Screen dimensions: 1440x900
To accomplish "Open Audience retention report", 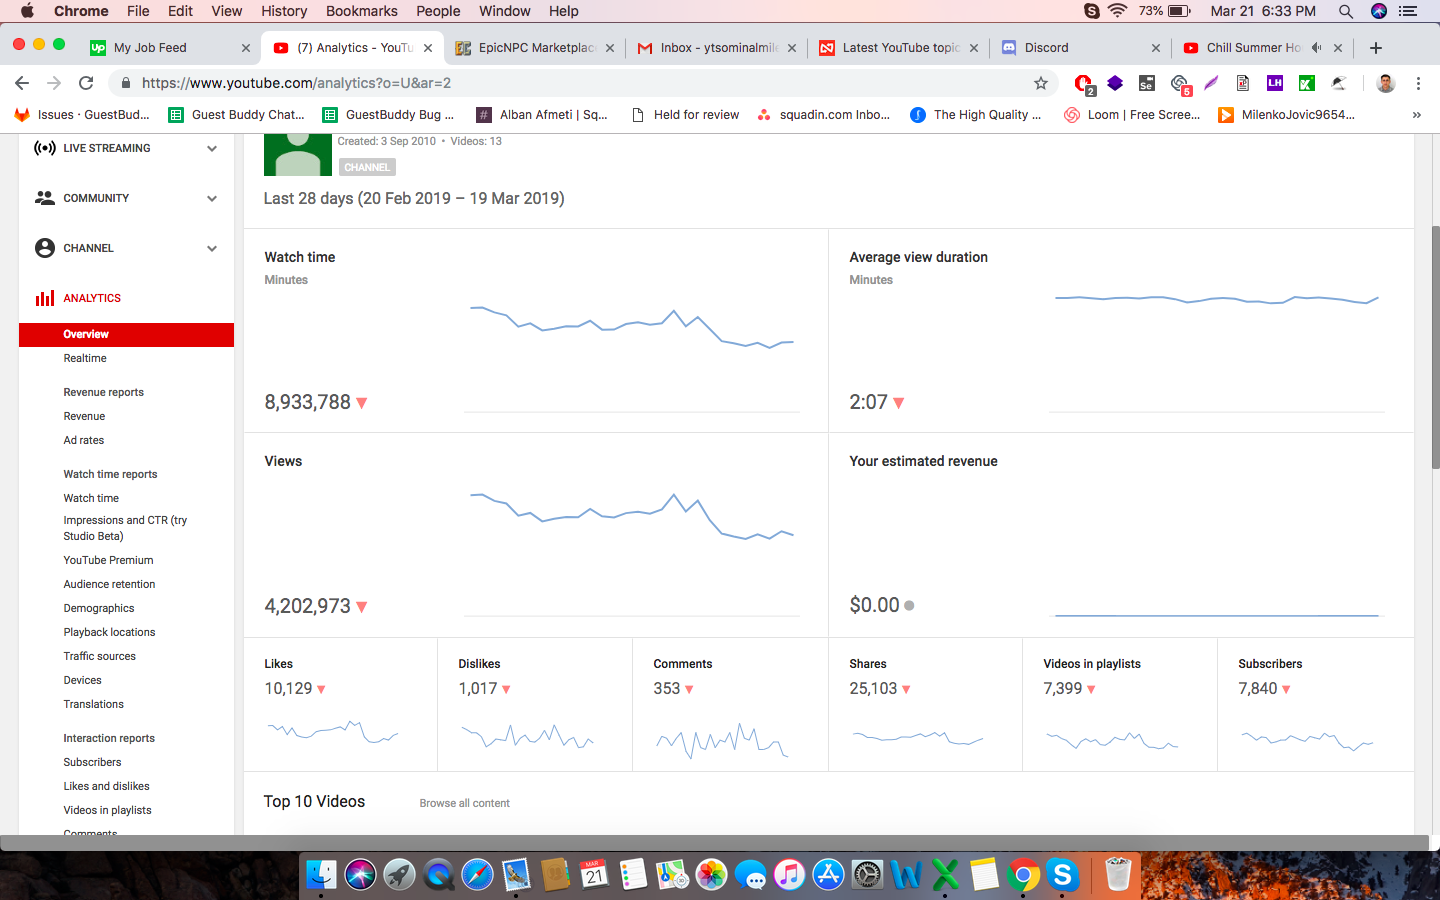I will [x=109, y=584].
